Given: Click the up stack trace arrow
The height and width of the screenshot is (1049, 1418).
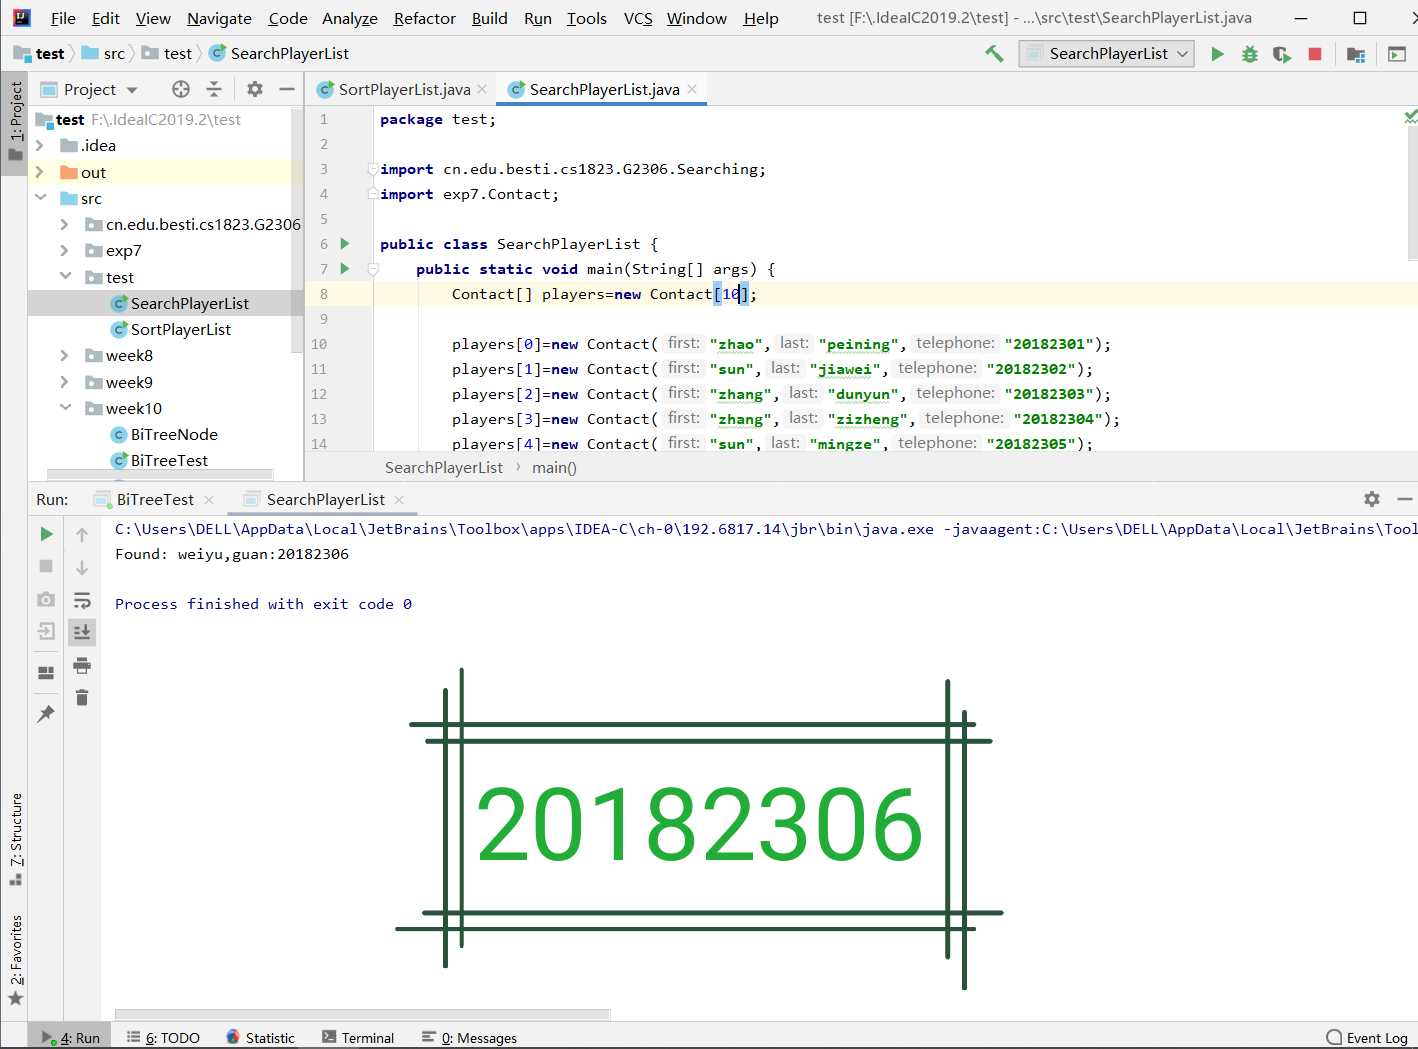Looking at the screenshot, I should (x=82, y=534).
